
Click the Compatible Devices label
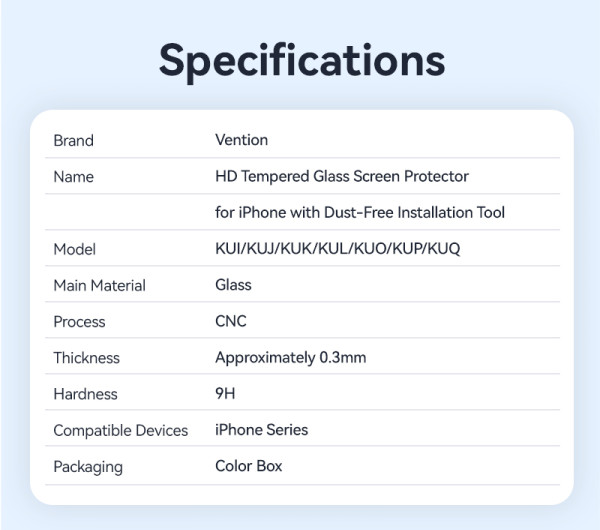(x=120, y=430)
